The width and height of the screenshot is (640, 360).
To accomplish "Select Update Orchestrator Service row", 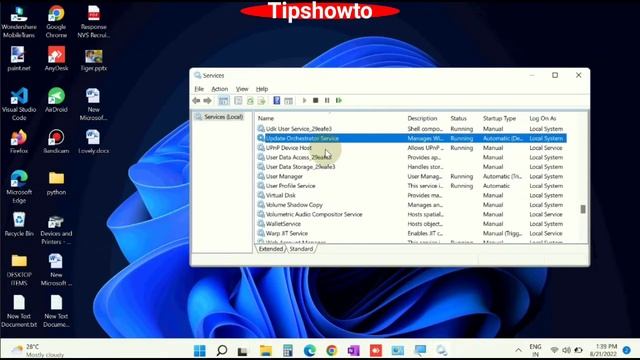I will click(412, 138).
